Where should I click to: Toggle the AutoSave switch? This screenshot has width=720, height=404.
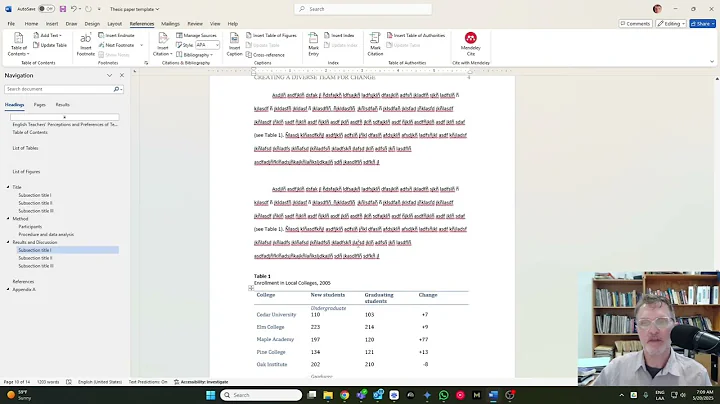[46, 9]
